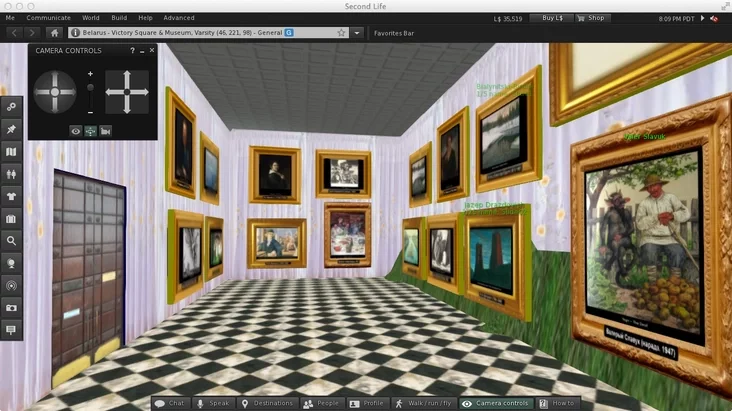Viewport: 732px width, 411px height.
Task: Open Chat from bottom toolbar
Action: point(170,404)
